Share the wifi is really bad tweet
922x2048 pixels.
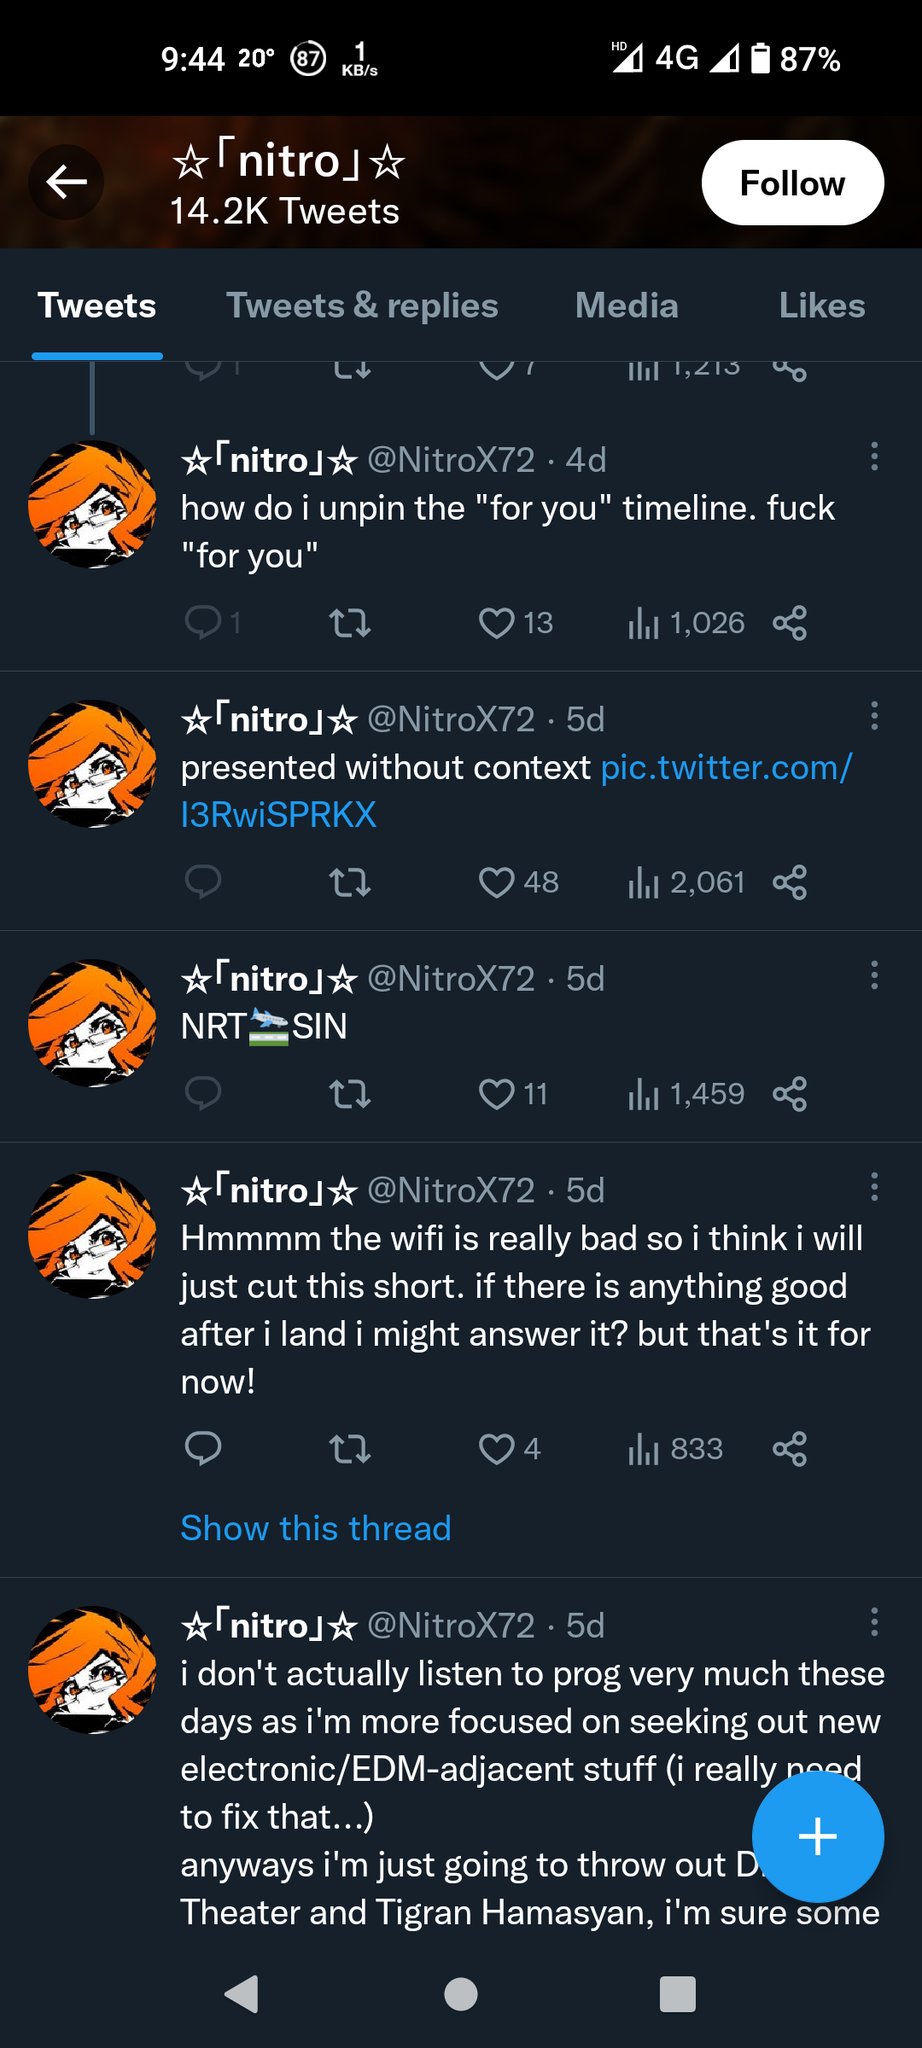(x=789, y=1448)
